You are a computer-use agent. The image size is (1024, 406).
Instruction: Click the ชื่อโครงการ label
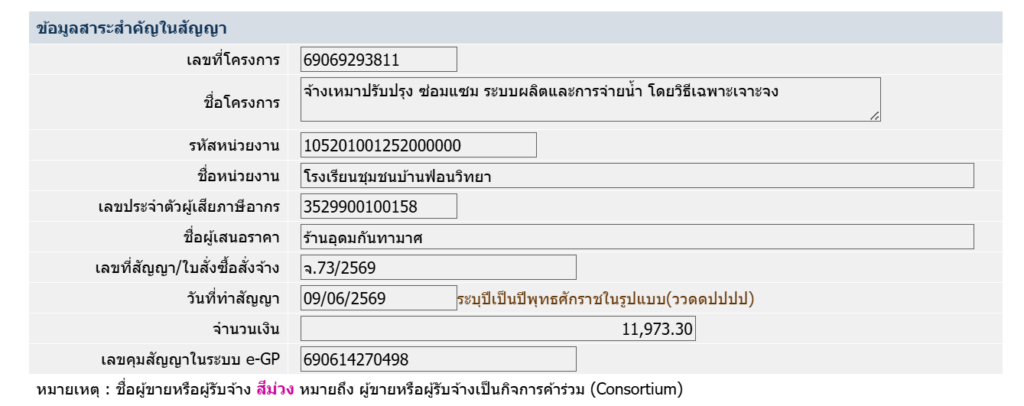pyautogui.click(x=242, y=103)
